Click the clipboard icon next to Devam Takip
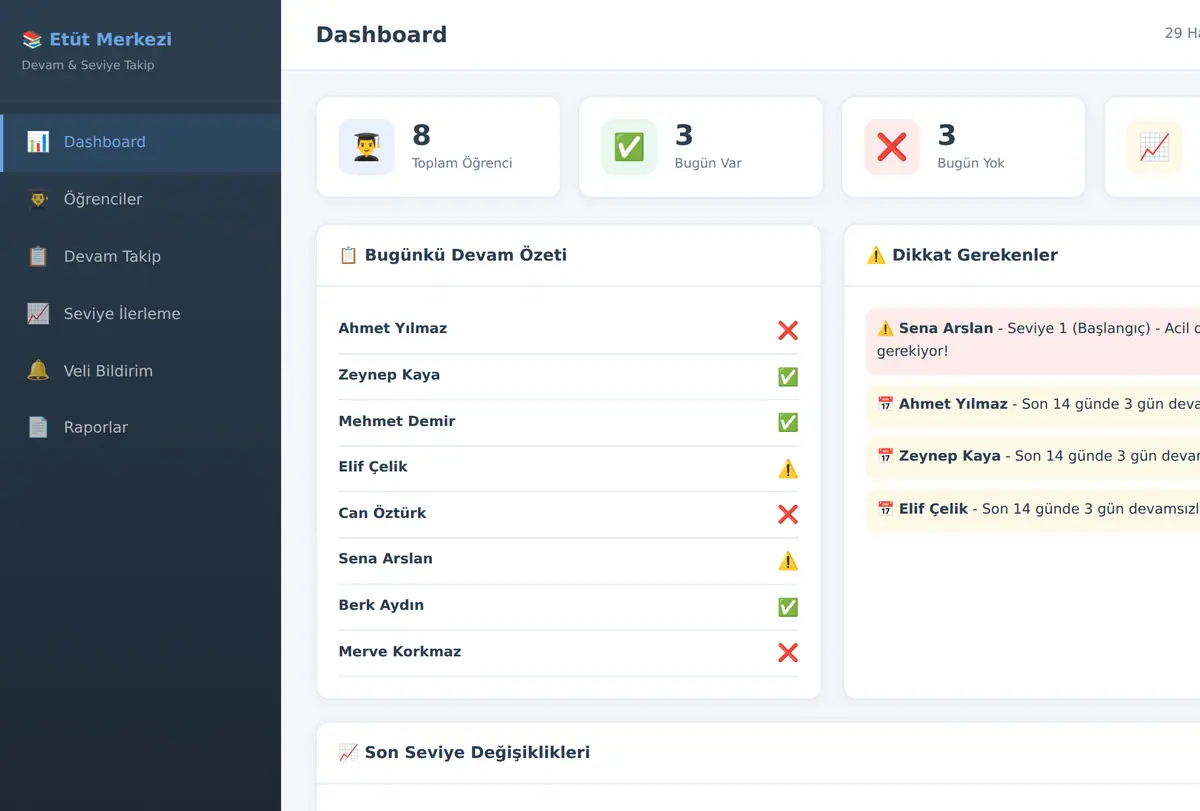This screenshot has width=1200, height=811. (38, 256)
